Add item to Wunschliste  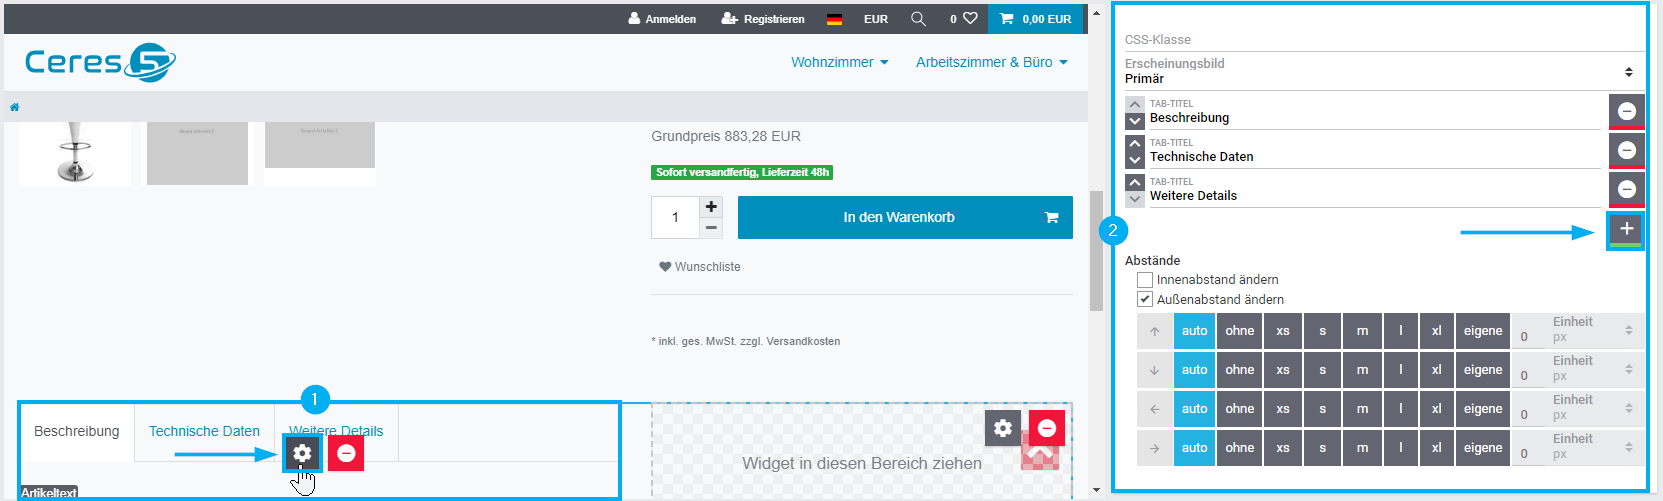coord(700,267)
